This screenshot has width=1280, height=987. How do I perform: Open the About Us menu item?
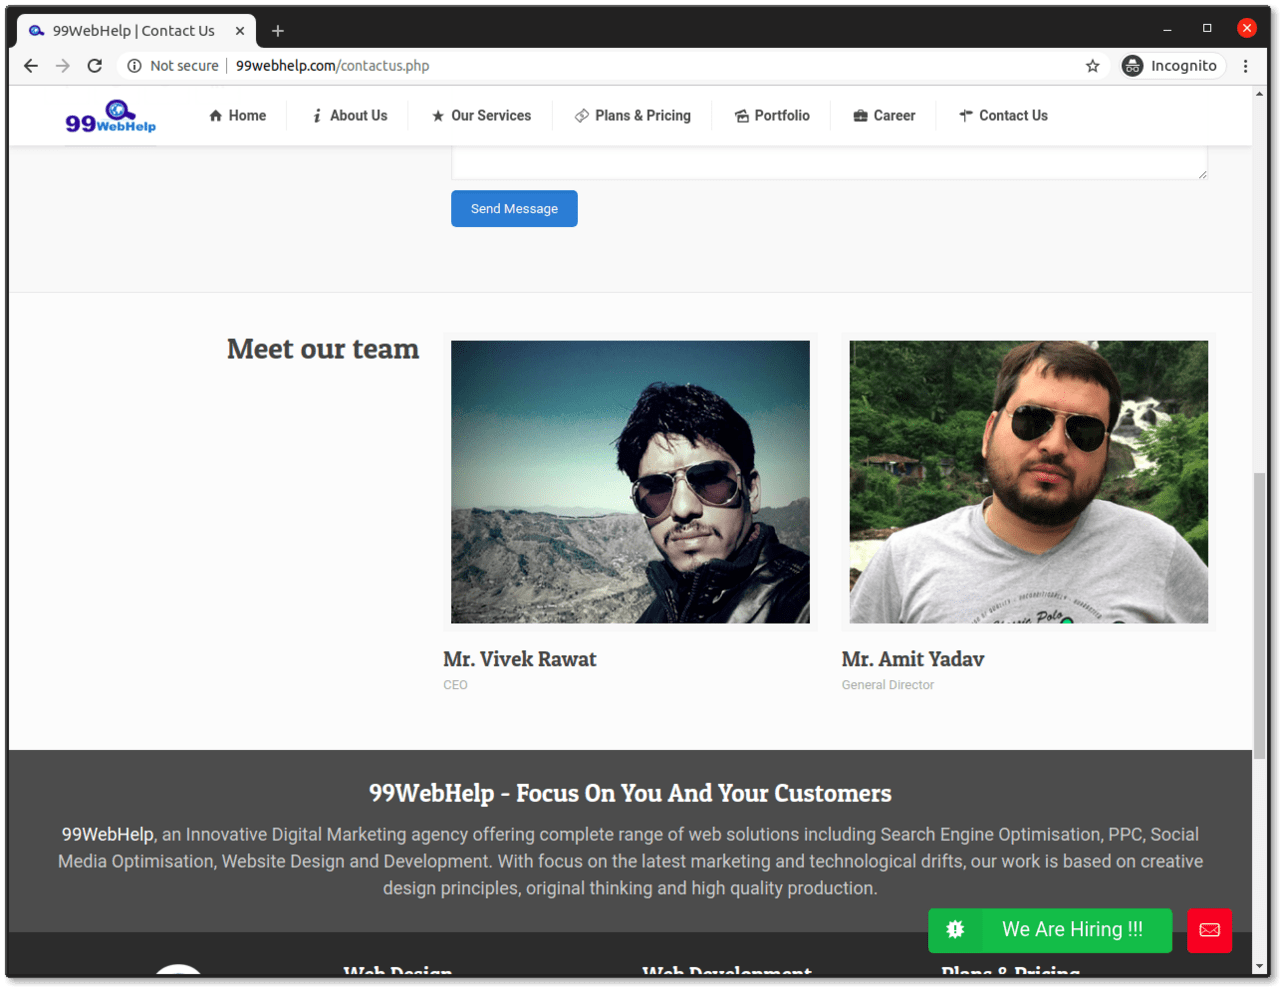pos(349,116)
